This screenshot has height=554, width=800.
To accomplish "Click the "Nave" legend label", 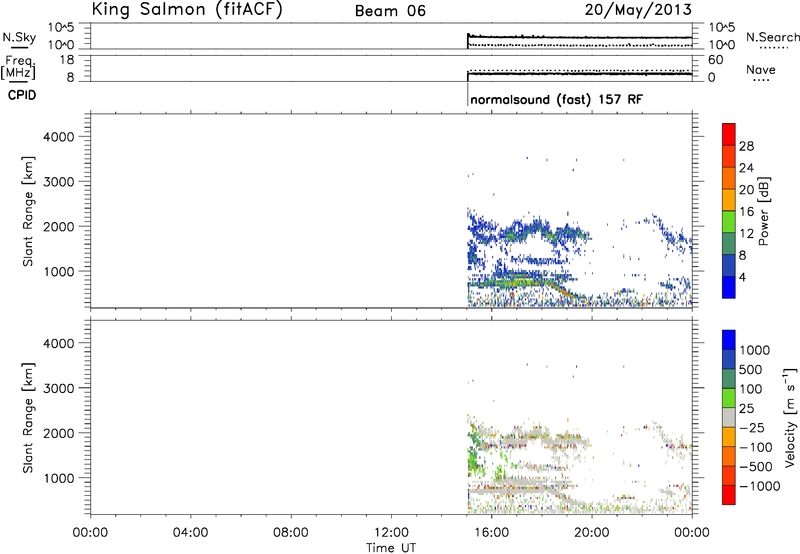I will 760,69.
